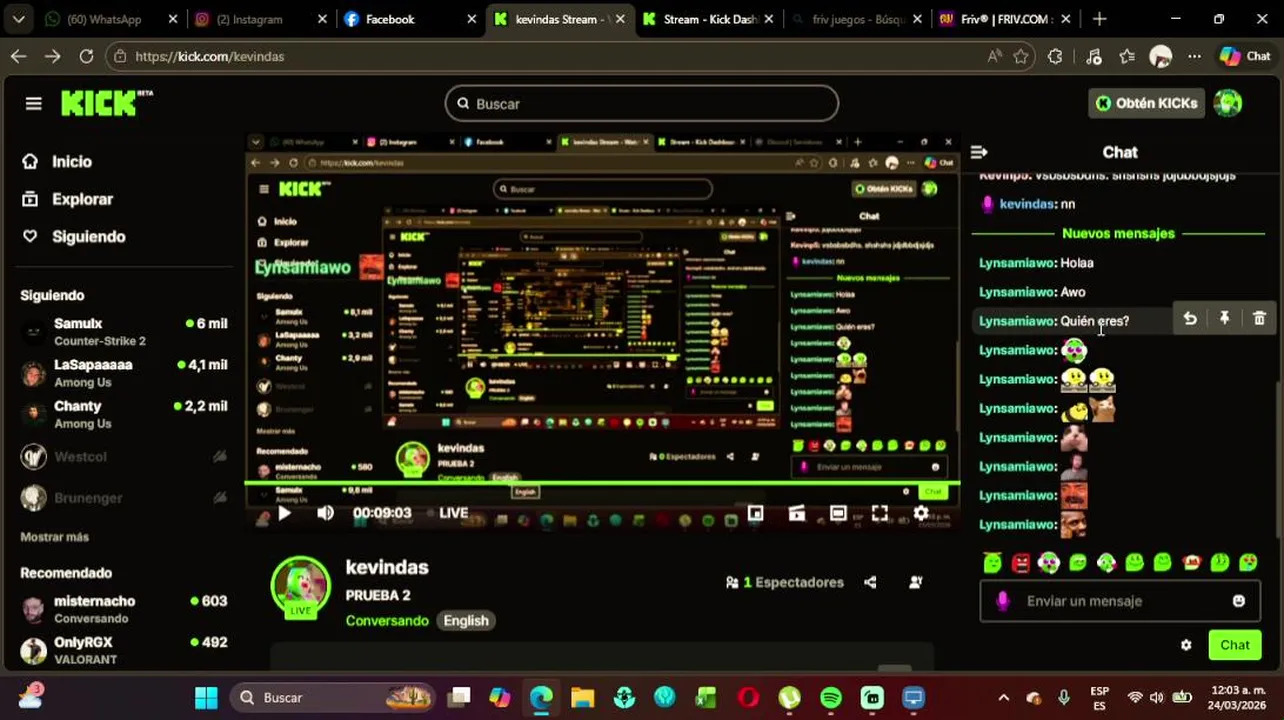Click the Obtén KICKs button
Screen dimensions: 1284x720
tap(1146, 103)
